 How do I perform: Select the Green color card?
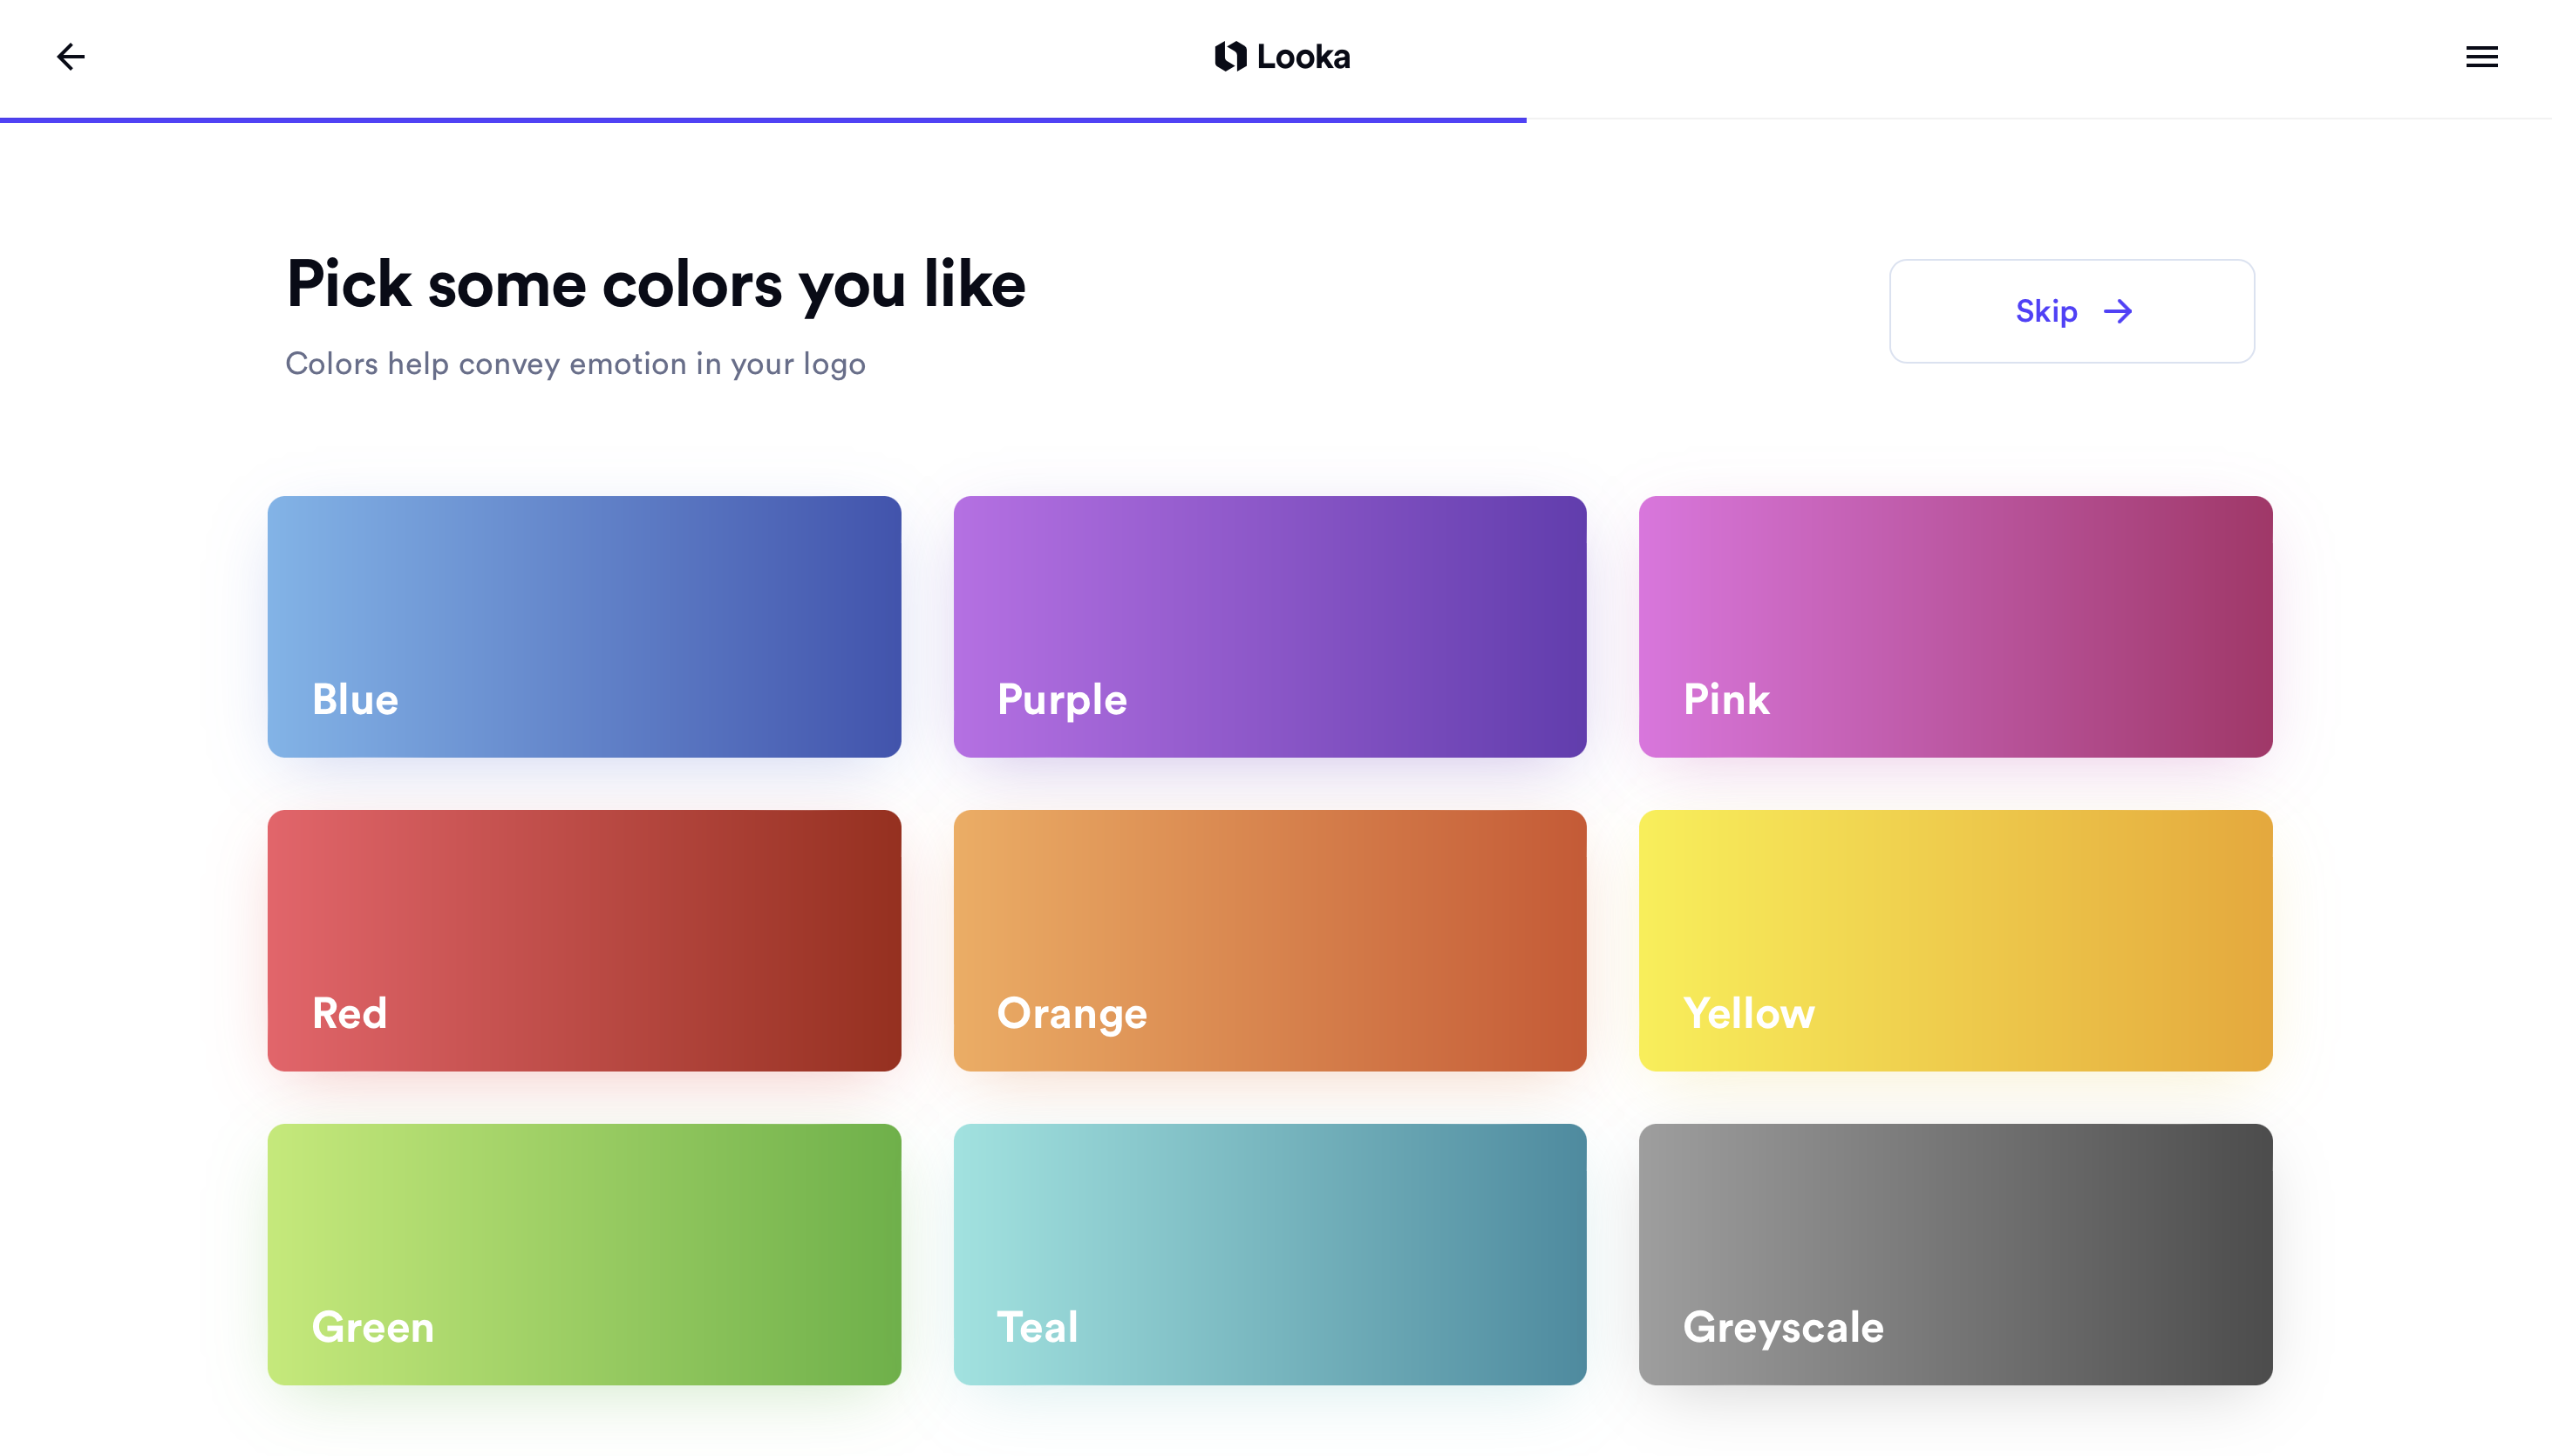(x=584, y=1254)
